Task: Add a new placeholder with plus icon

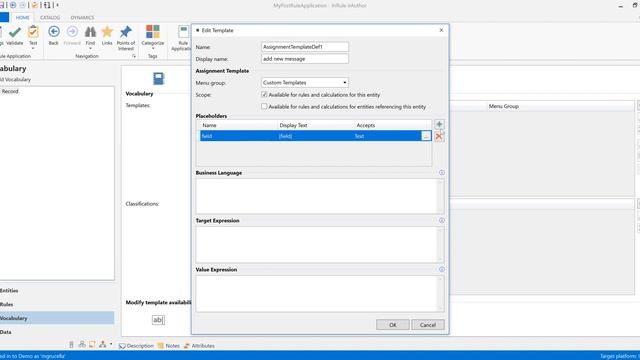Action: (439, 124)
